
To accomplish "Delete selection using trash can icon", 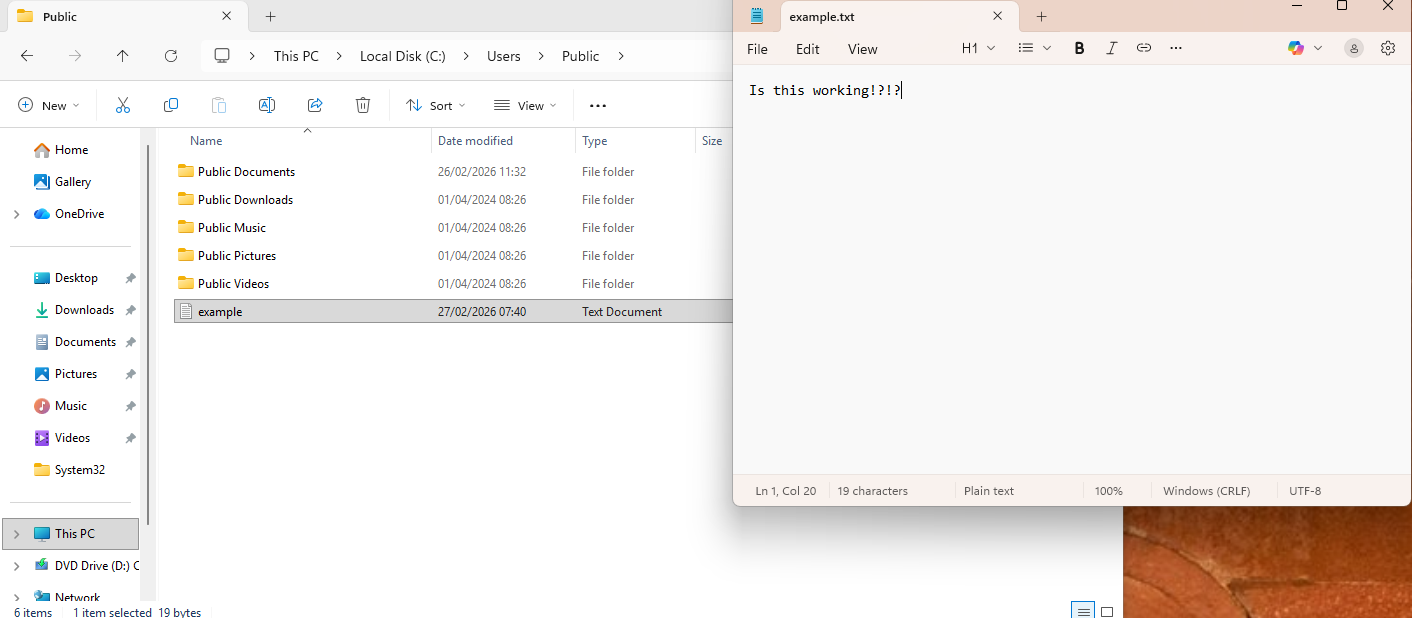I will click(x=363, y=105).
